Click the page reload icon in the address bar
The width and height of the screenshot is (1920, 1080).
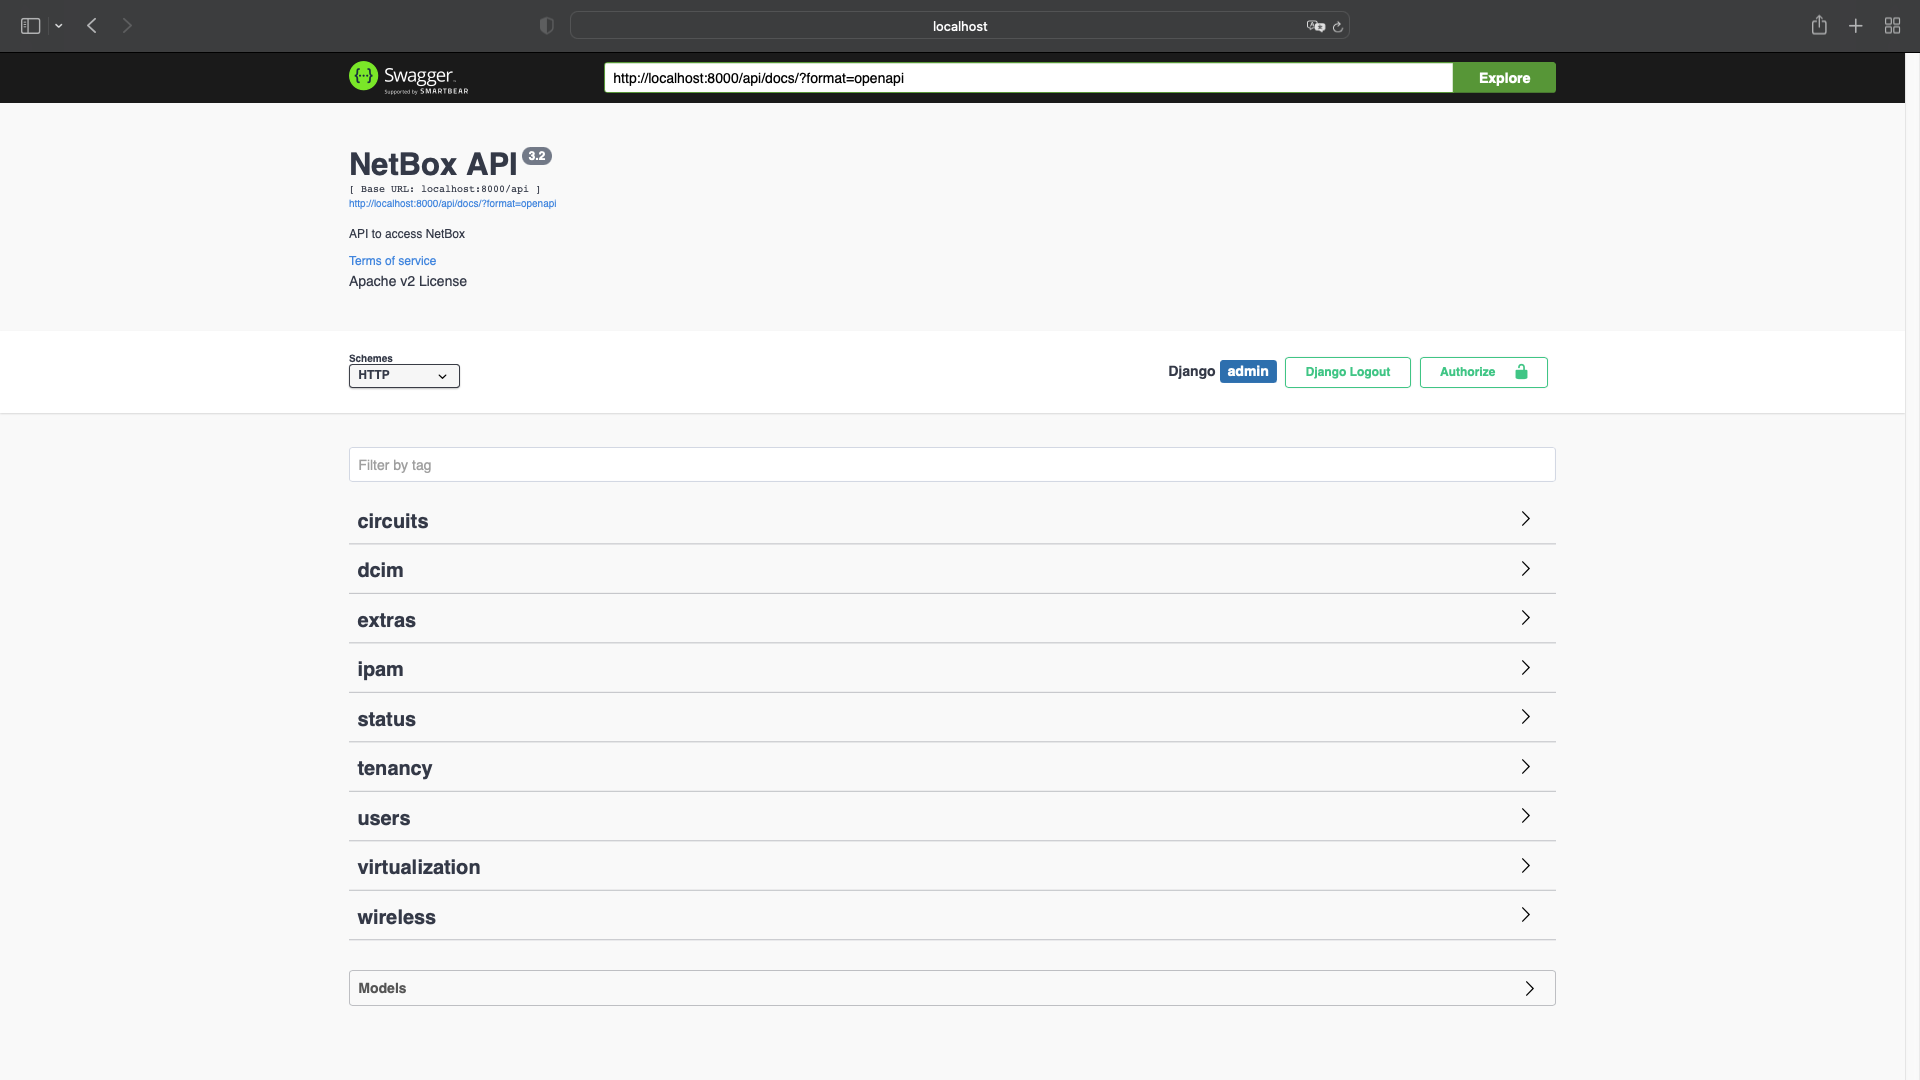click(1339, 26)
